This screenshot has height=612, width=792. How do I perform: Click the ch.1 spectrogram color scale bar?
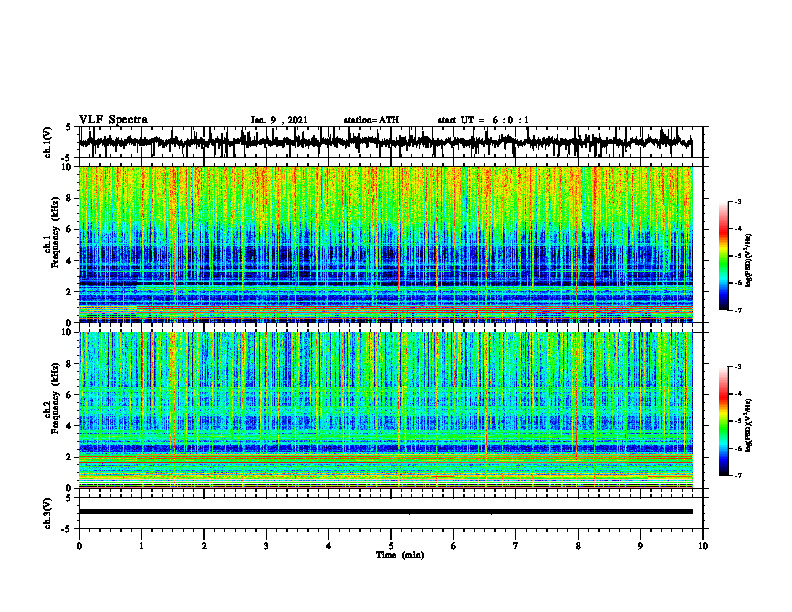[723, 256]
